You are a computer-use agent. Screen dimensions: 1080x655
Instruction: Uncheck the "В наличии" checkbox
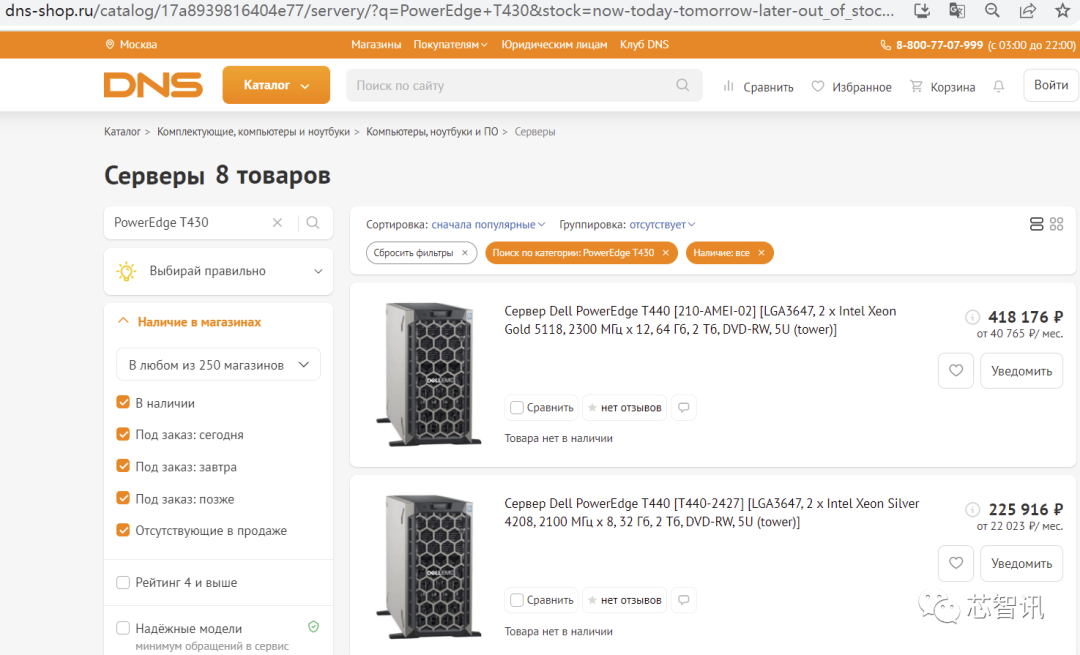pyautogui.click(x=123, y=403)
